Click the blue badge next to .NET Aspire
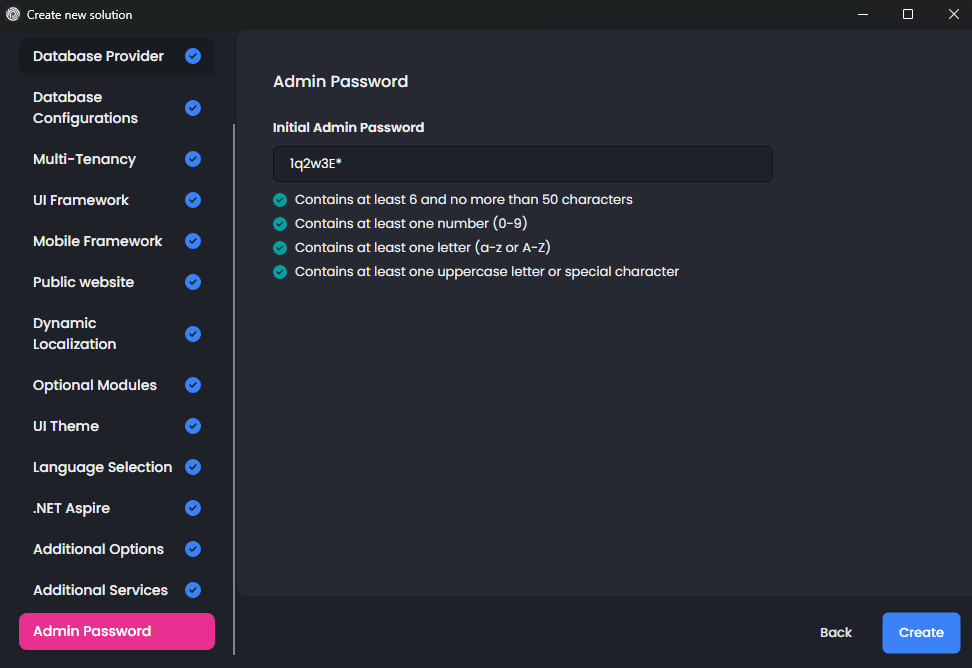 (x=192, y=508)
